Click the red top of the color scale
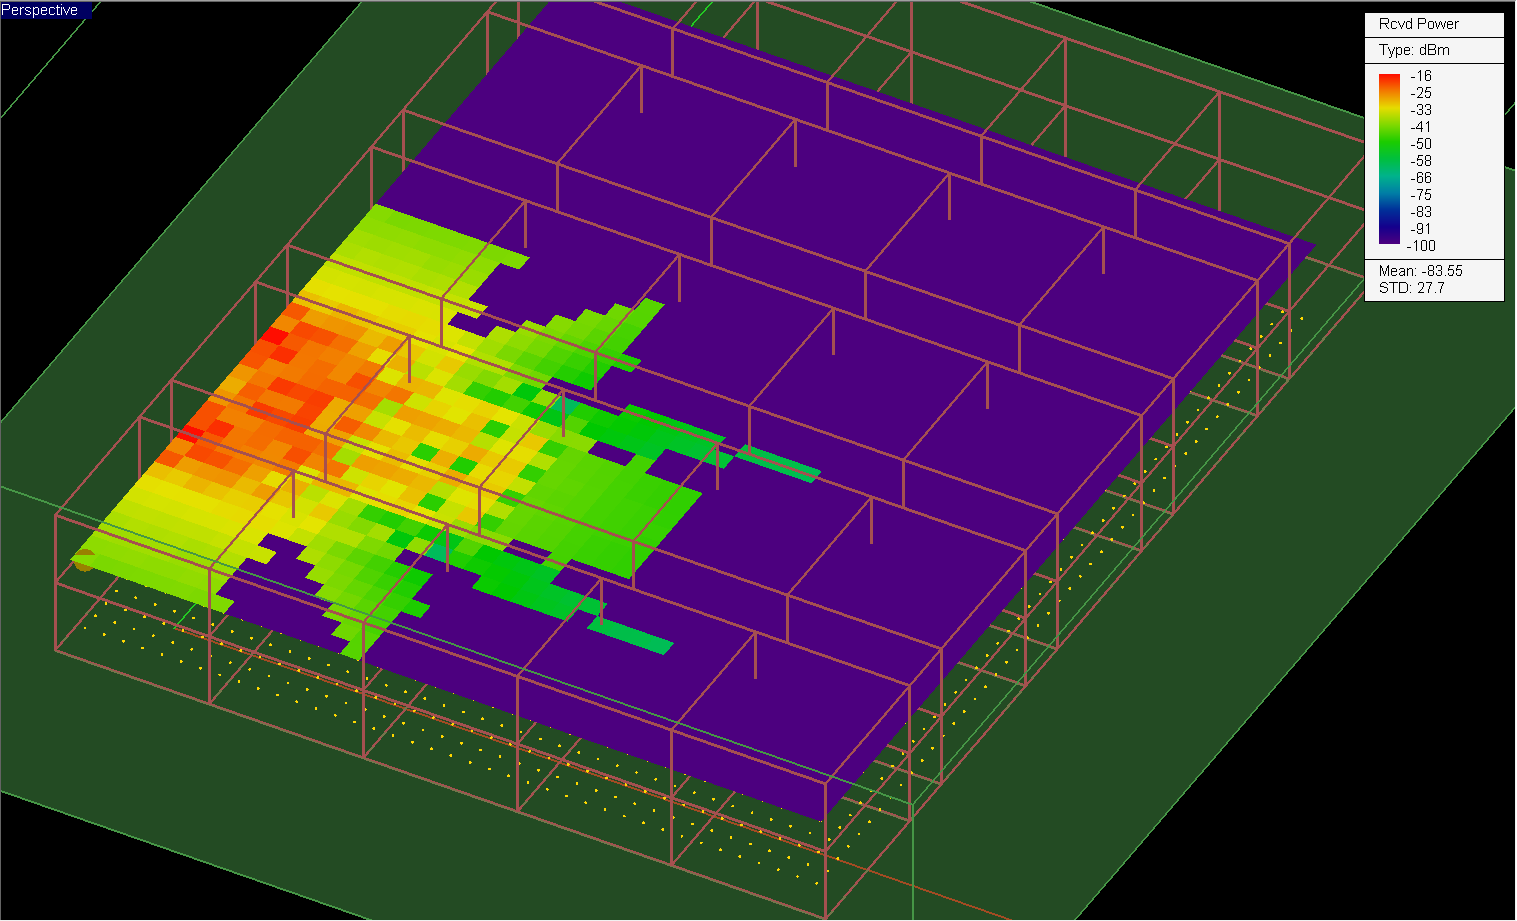The height and width of the screenshot is (921, 1517). tap(1389, 80)
